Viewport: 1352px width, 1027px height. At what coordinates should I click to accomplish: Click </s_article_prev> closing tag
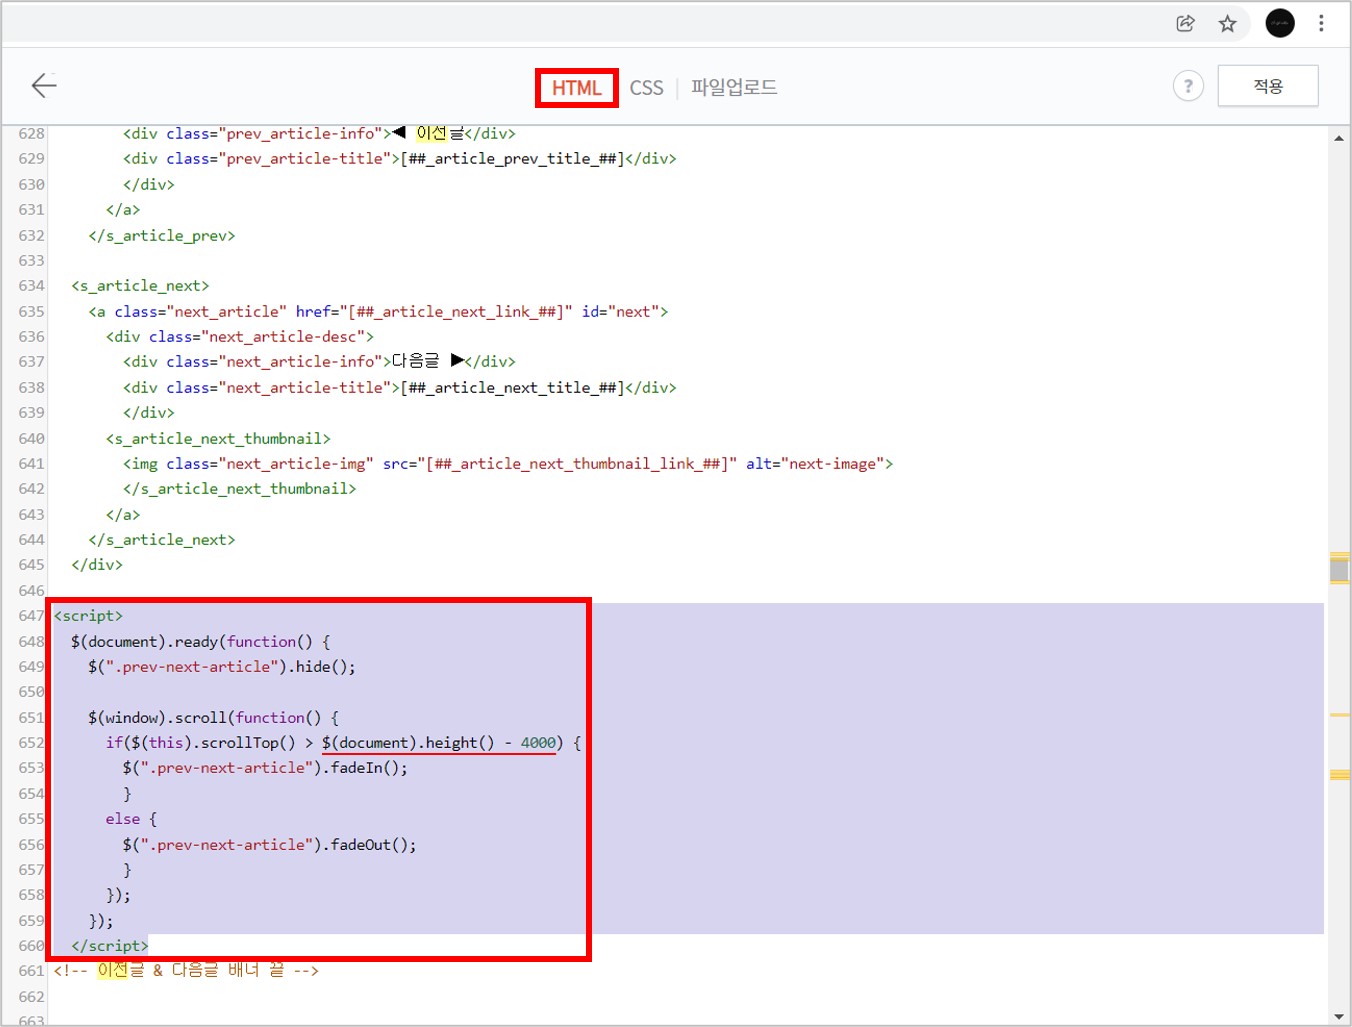[x=162, y=236]
